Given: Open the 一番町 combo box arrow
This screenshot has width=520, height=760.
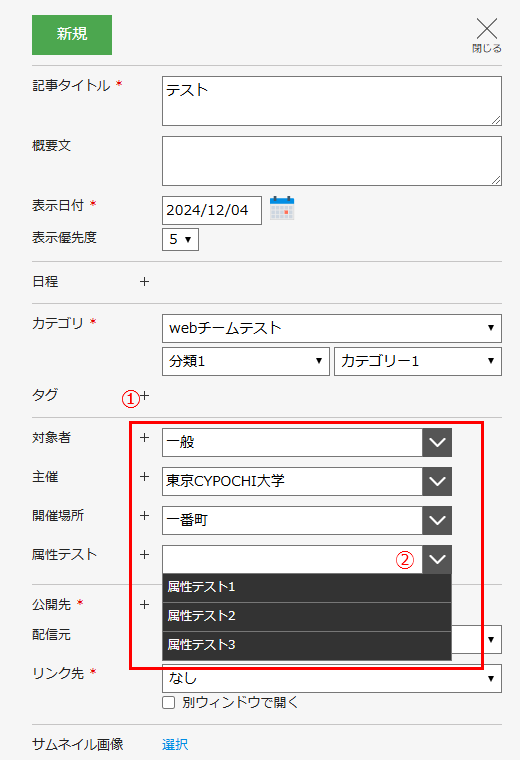Looking at the screenshot, I should point(437,521).
